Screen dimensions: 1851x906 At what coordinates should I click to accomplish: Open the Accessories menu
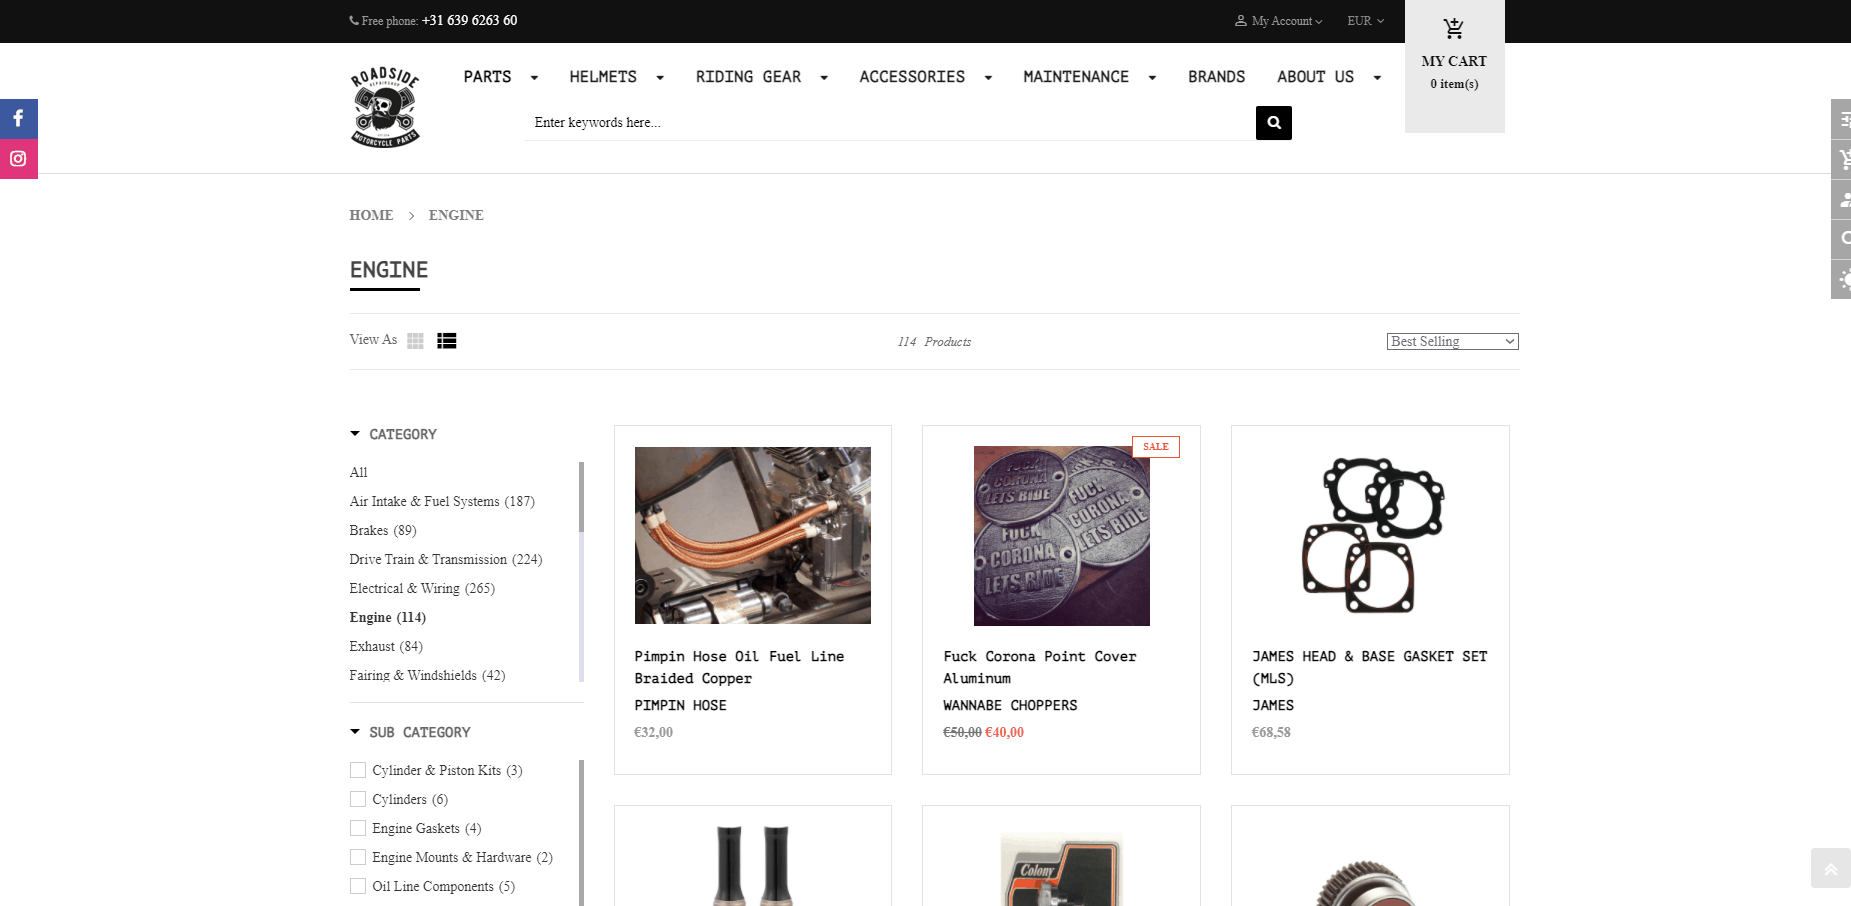pos(912,77)
